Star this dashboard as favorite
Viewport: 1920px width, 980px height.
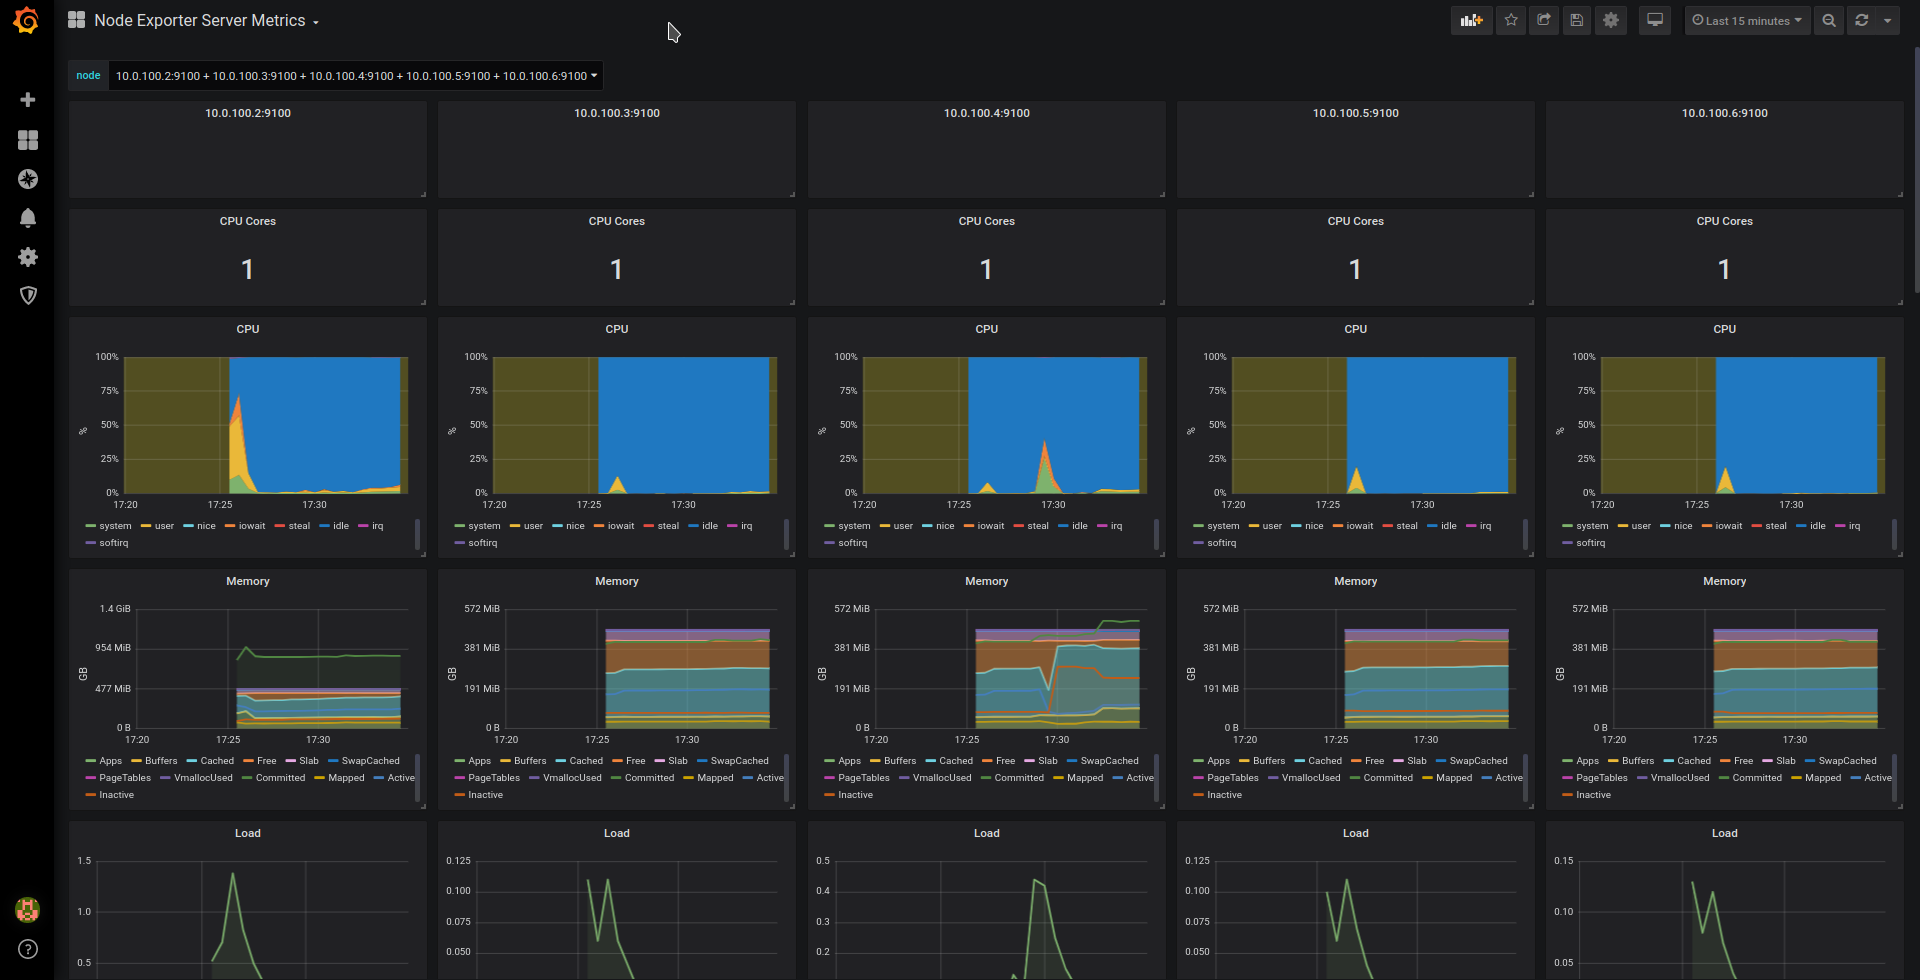click(x=1511, y=21)
